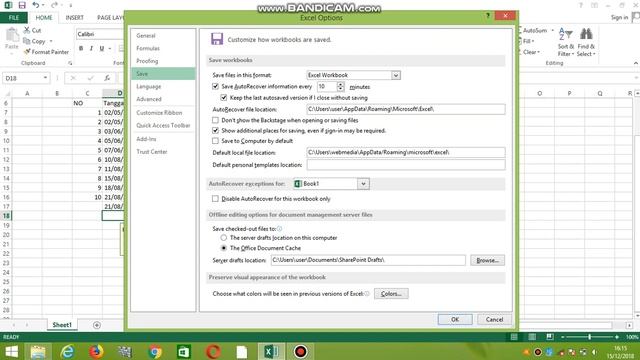Enable Don't show the Backstage checkbox
Image resolution: width=640 pixels, height=360 pixels.
coord(216,120)
